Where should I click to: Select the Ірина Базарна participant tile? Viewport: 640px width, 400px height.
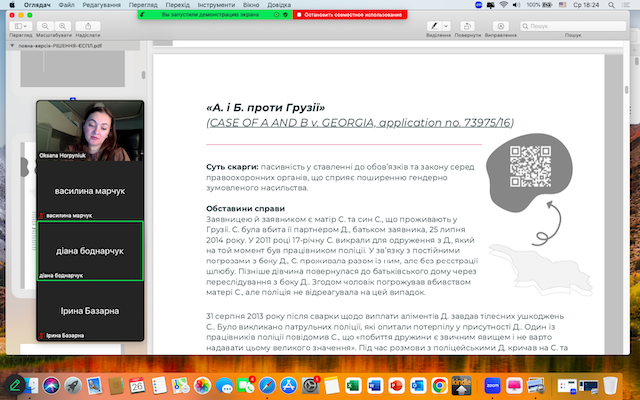click(90, 311)
